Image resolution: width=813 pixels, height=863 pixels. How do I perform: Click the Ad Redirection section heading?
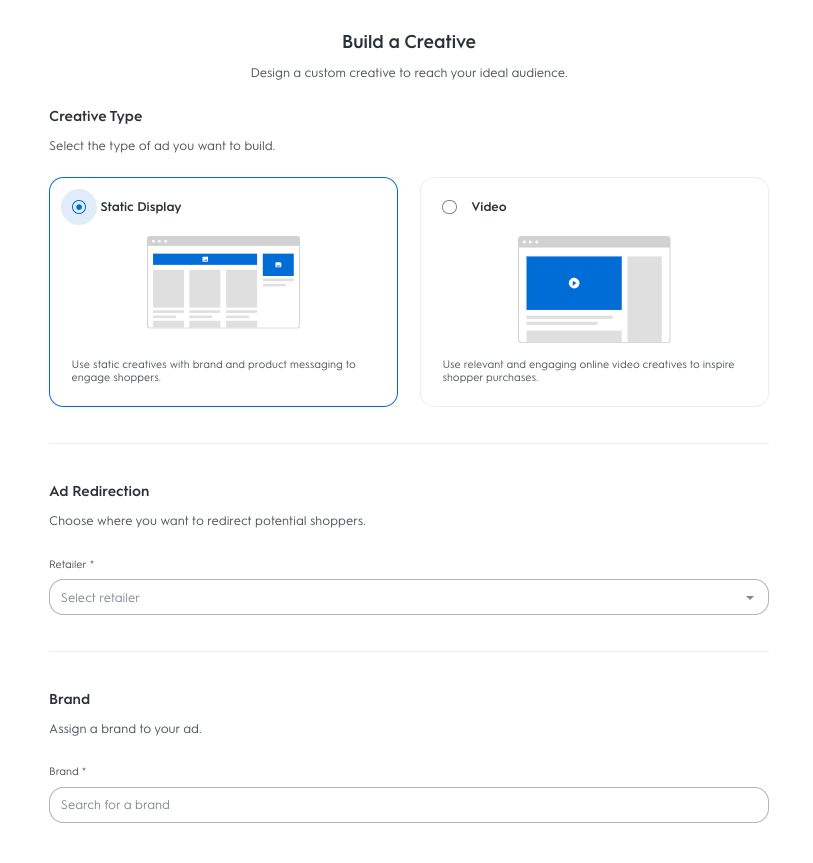99,491
